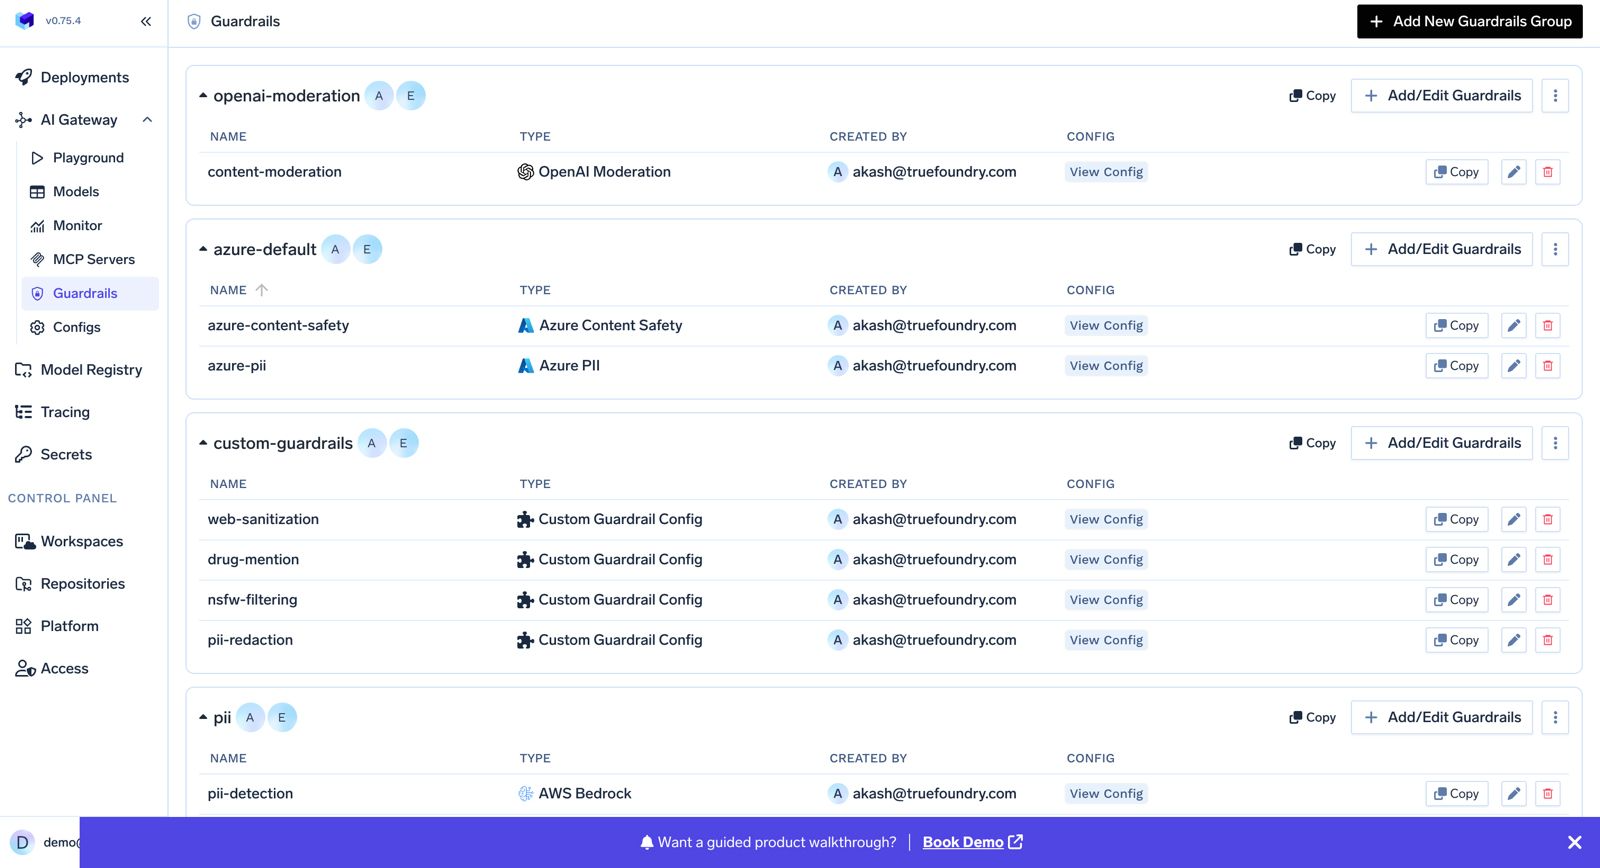Screen dimensions: 1600x868
Task: Edit pii-detection guardrail pencil icon
Action: pyautogui.click(x=1514, y=794)
